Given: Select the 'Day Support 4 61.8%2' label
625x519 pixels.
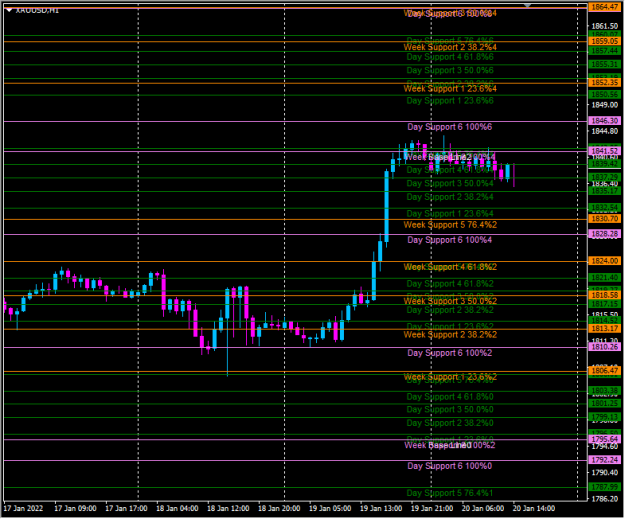Looking at the screenshot, I should 450,284.
